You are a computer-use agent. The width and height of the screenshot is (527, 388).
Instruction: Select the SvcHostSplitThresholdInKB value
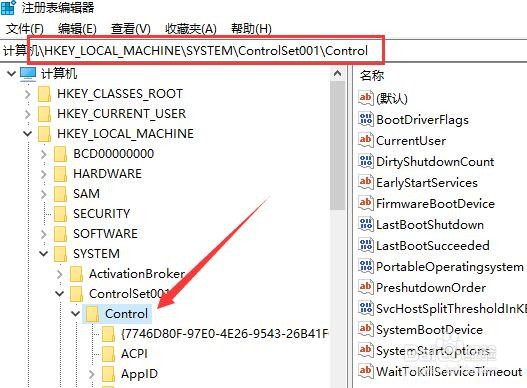pos(451,308)
